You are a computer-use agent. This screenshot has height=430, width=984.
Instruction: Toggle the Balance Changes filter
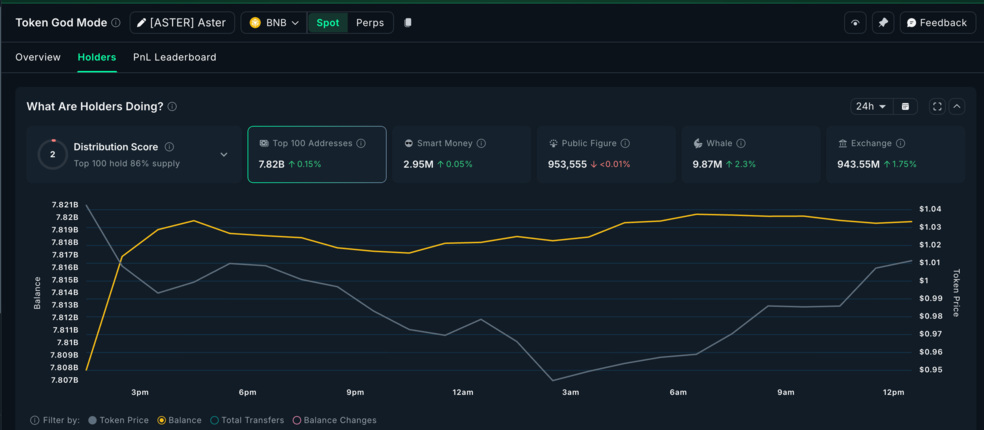point(333,420)
